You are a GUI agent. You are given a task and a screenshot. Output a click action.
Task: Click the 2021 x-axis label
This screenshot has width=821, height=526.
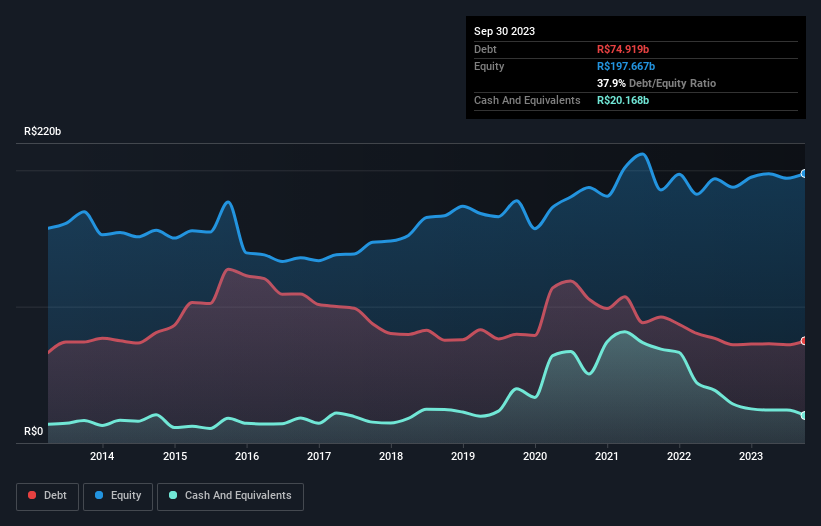pyautogui.click(x=607, y=456)
